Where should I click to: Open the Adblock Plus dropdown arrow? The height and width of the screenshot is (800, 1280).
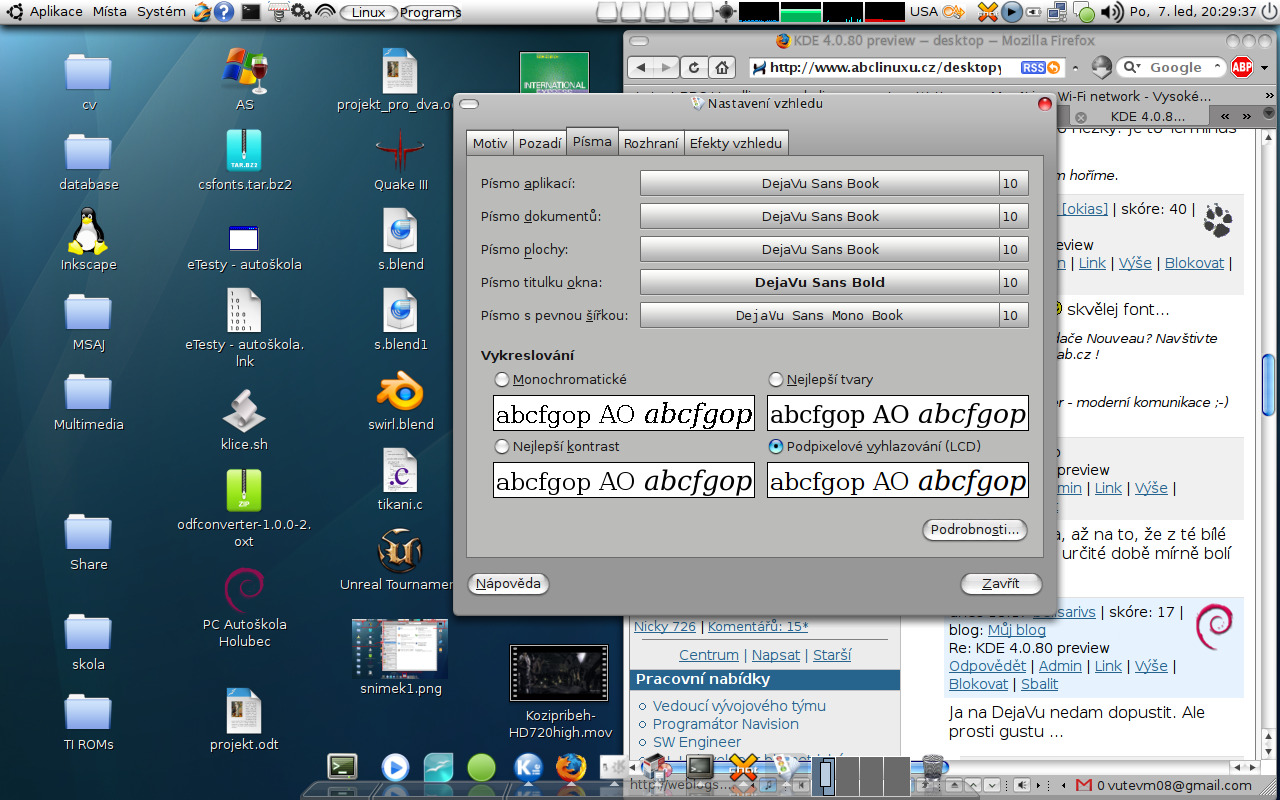(1265, 68)
